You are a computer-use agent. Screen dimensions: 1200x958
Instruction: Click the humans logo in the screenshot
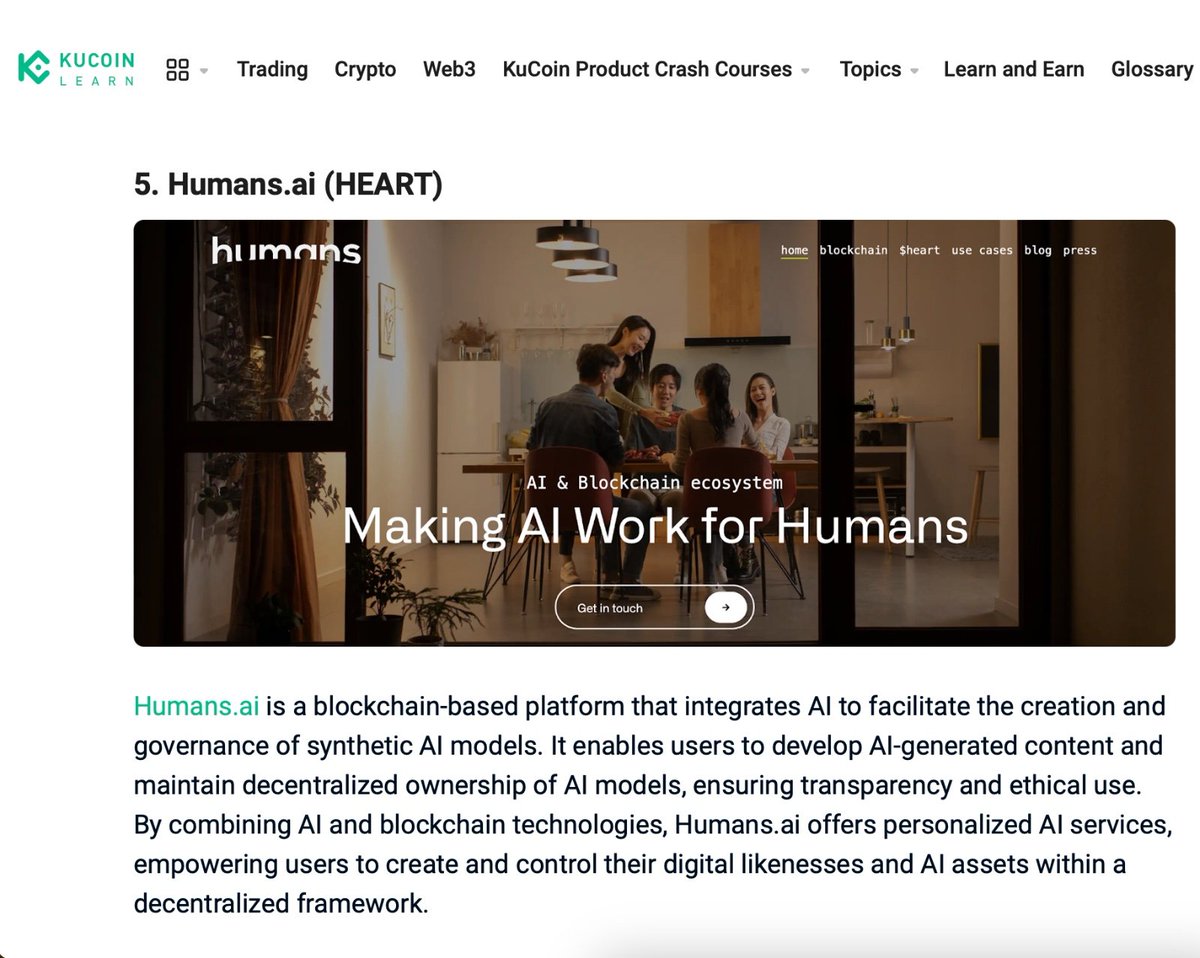tap(286, 250)
